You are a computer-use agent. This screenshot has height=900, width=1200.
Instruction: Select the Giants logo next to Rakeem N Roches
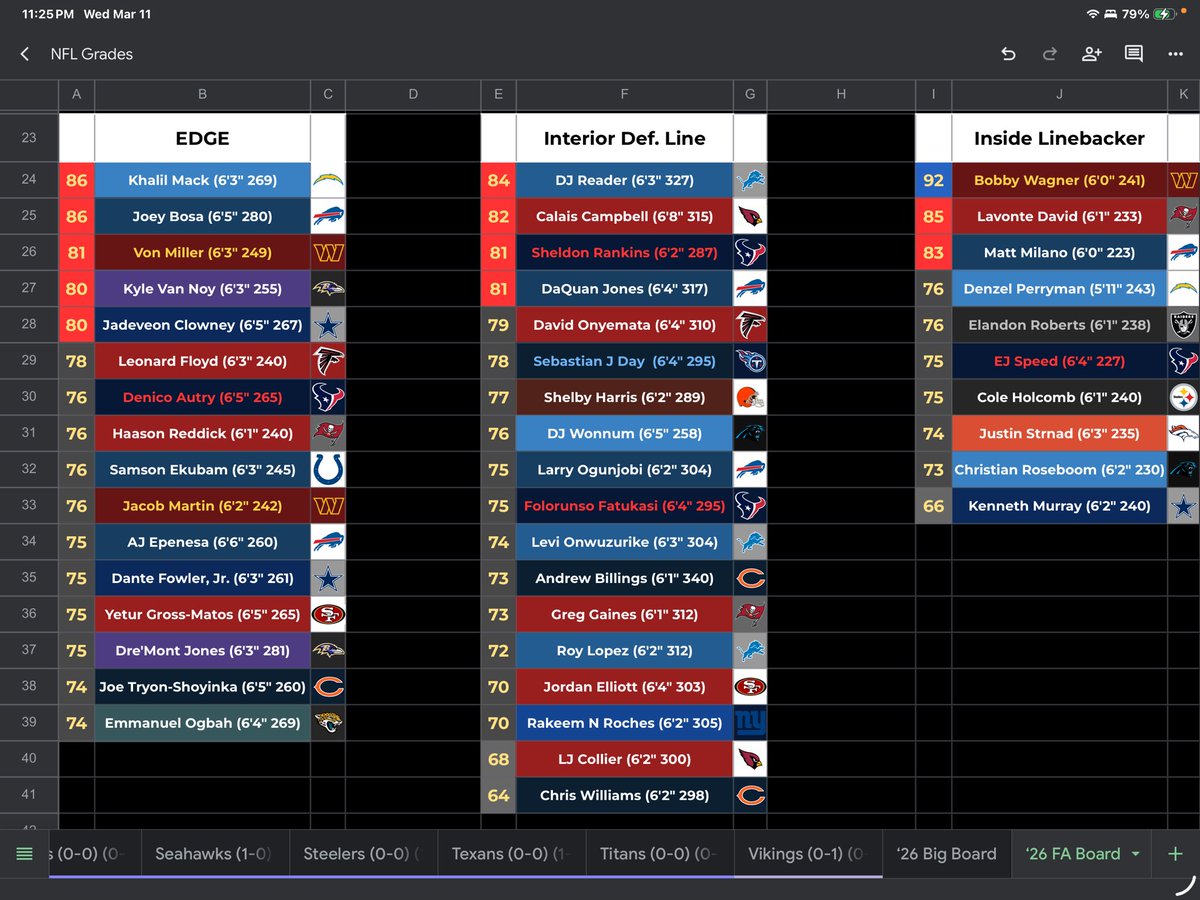pyautogui.click(x=750, y=722)
